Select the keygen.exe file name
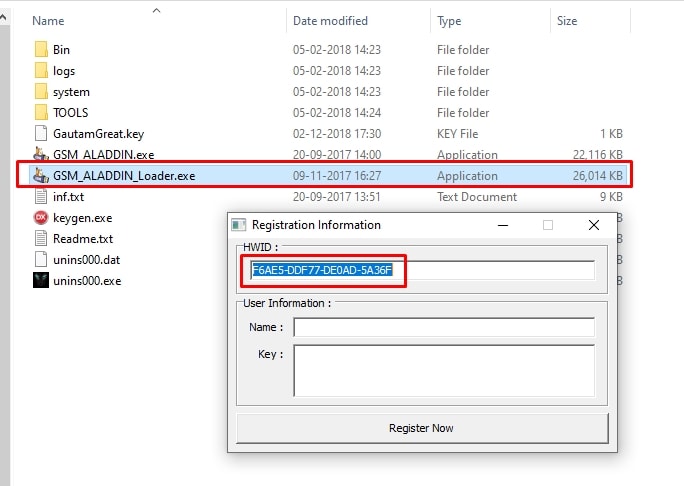Screen dimensions: 684x486 tap(83, 218)
